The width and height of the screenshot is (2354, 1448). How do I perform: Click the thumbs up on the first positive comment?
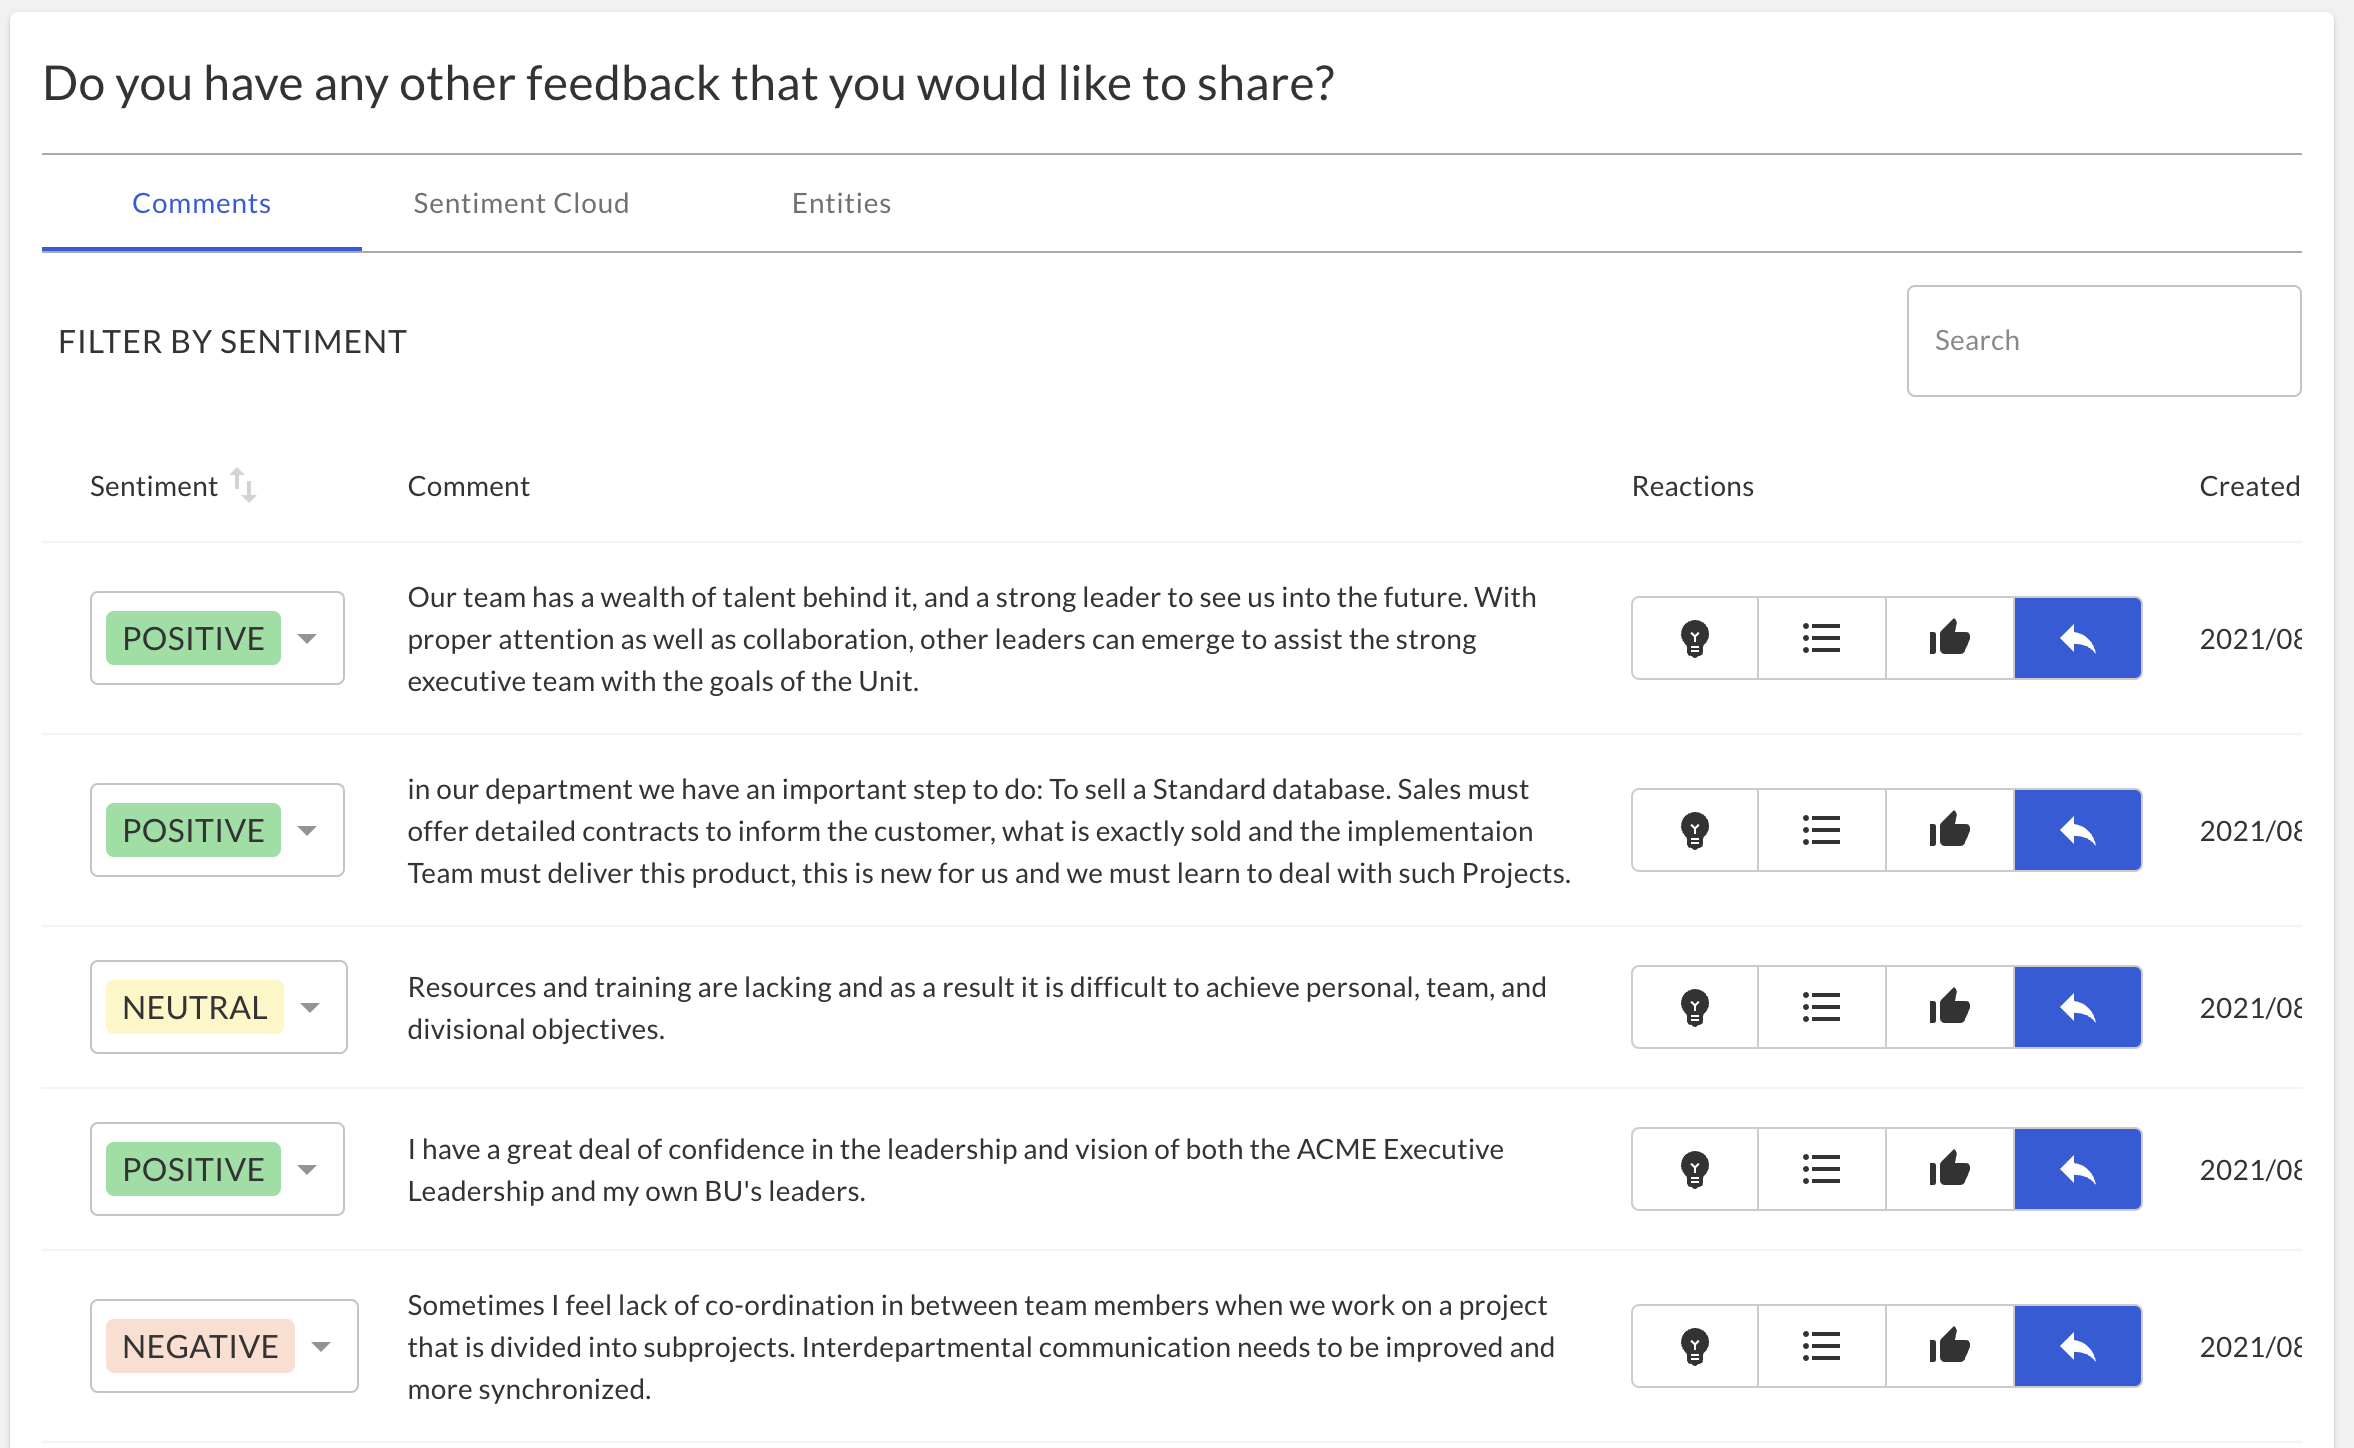1950,638
